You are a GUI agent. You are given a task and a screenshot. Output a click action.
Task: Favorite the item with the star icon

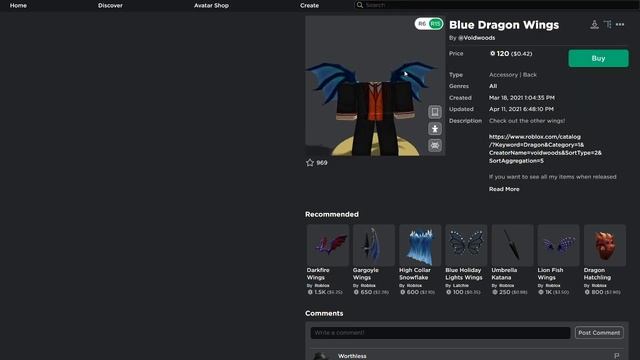pos(310,162)
